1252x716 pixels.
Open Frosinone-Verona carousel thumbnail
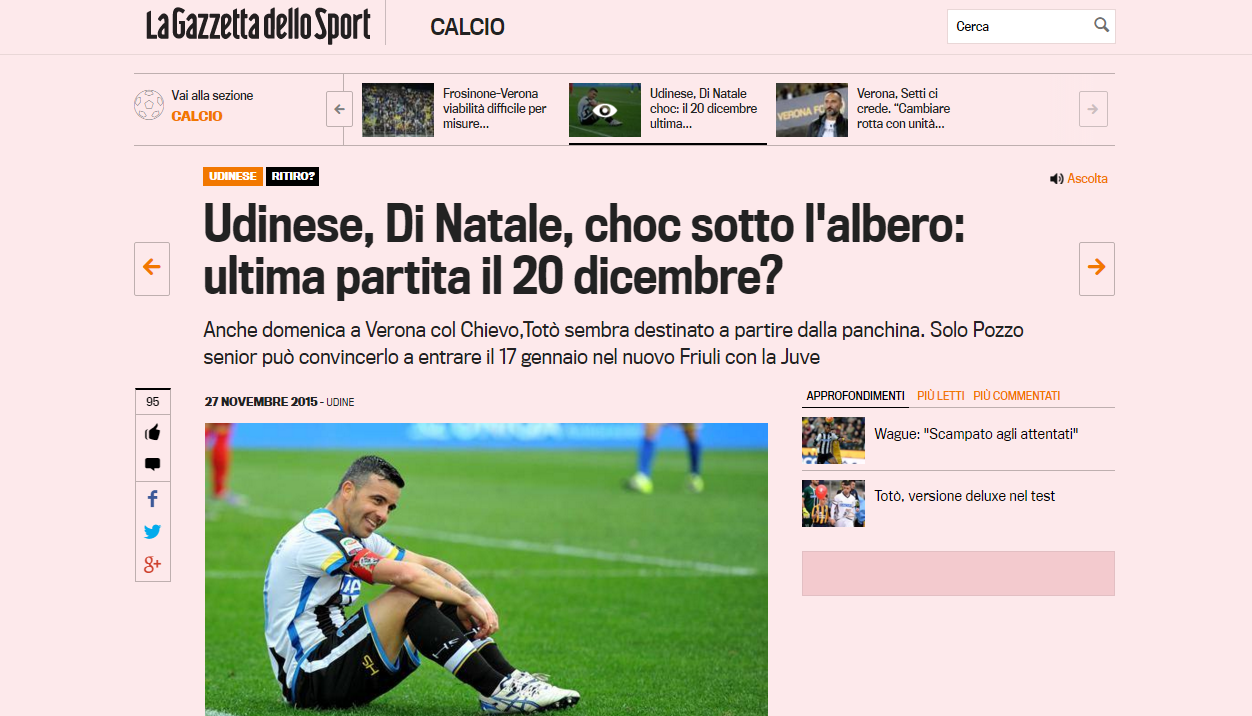398,110
